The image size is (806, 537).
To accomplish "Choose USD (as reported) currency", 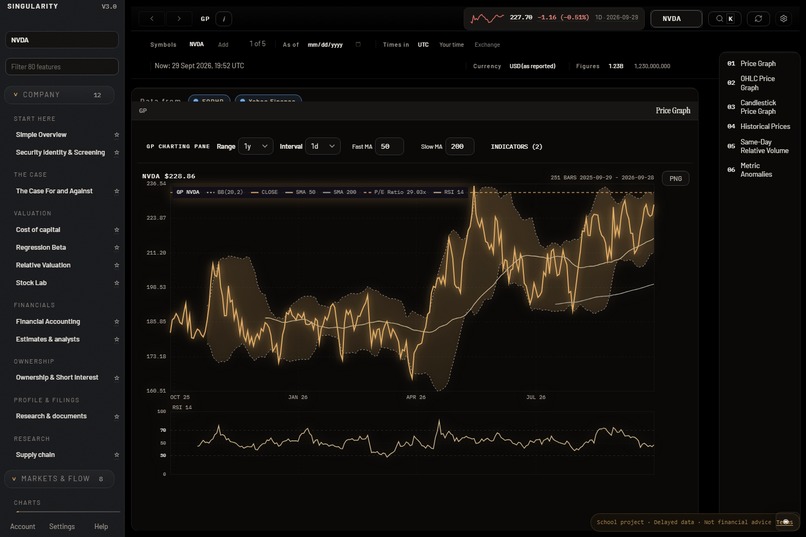I will coord(533,66).
